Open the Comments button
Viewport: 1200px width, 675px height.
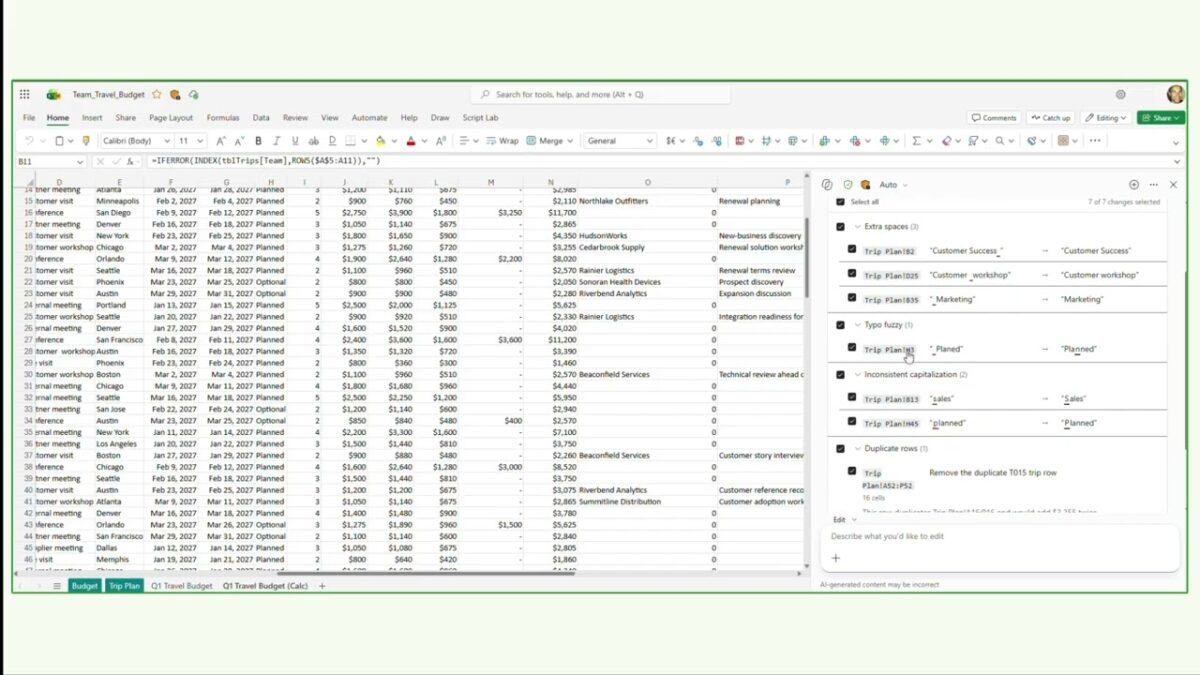point(994,118)
